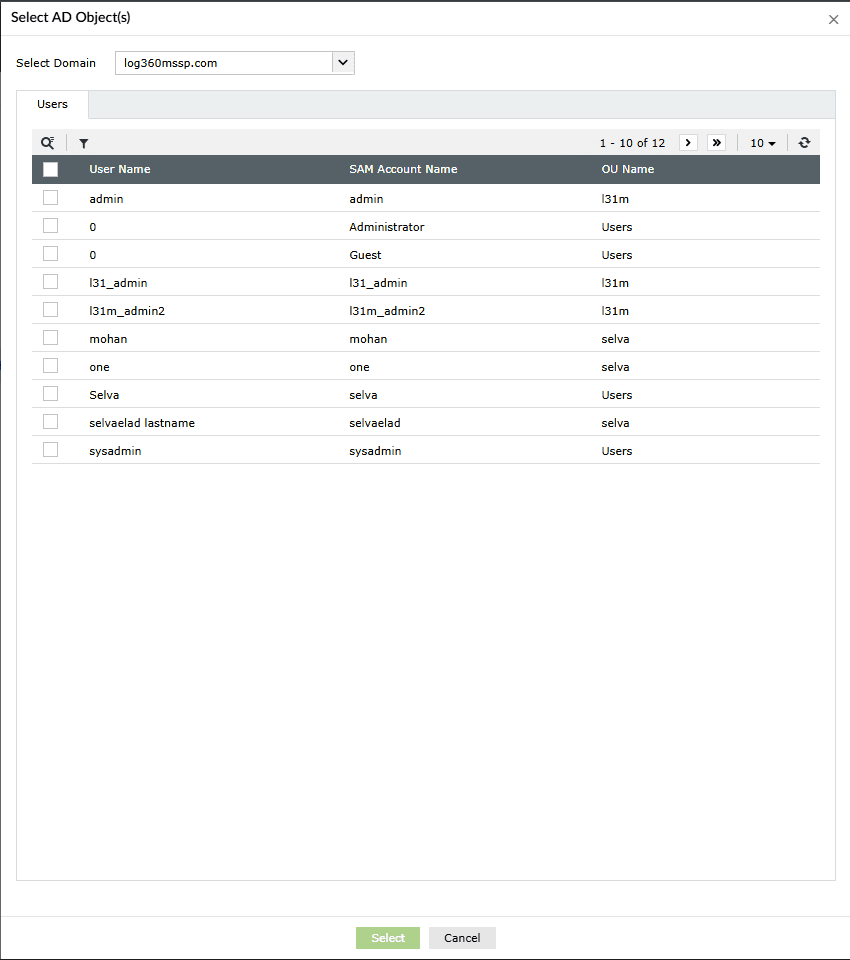The image size is (850, 960).
Task: Click the Cancel button
Action: pos(462,938)
